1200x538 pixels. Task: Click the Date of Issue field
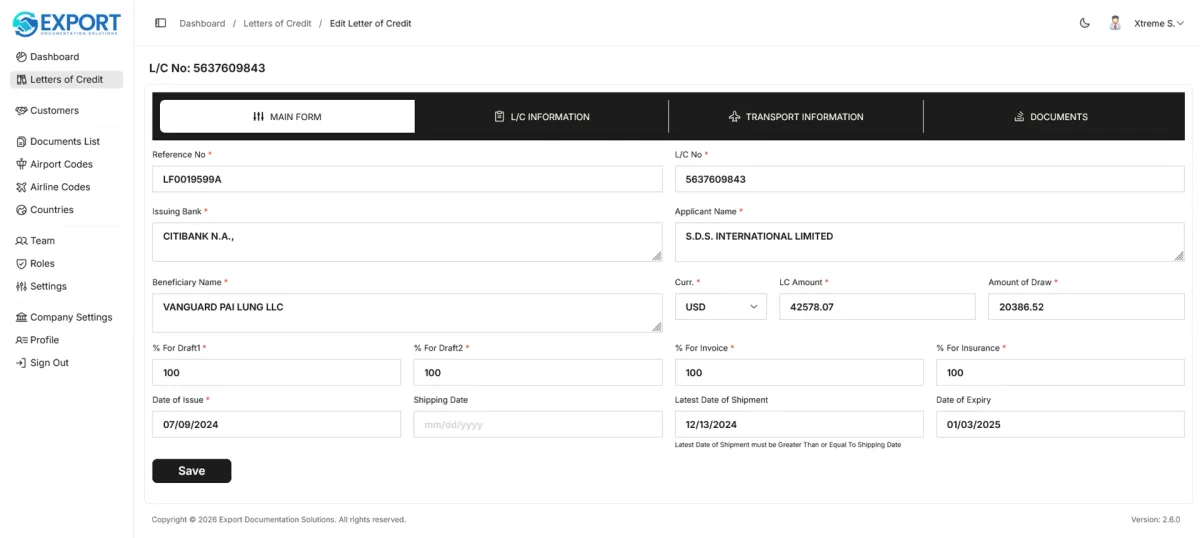click(x=276, y=424)
